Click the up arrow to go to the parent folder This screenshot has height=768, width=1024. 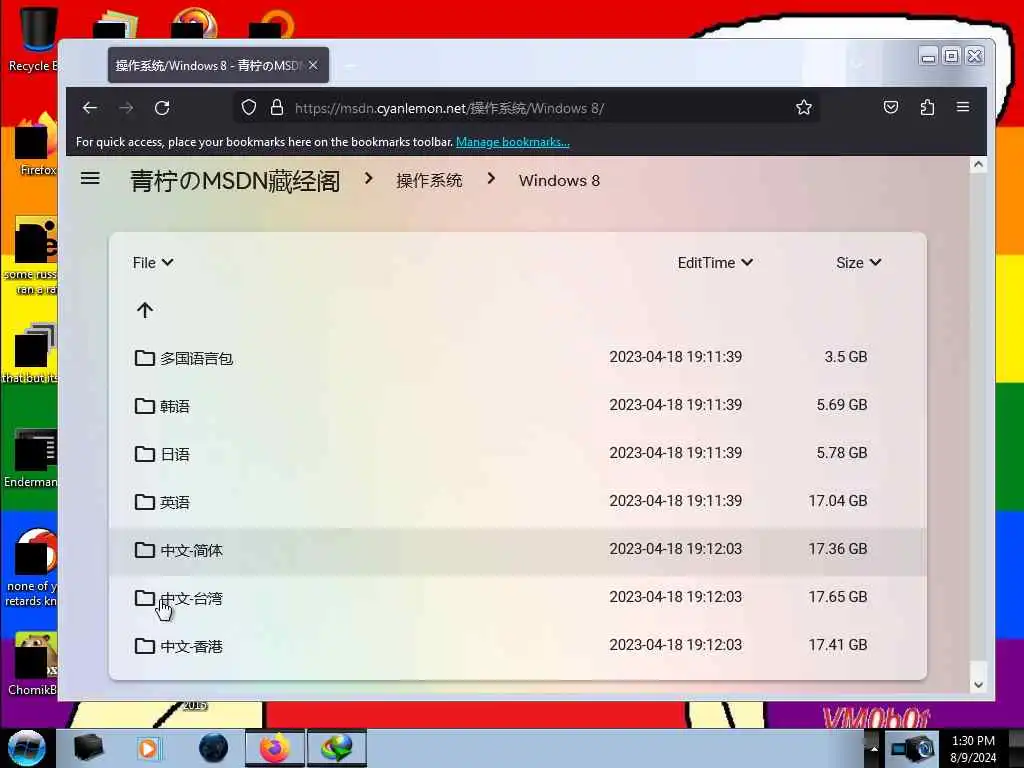coord(145,310)
